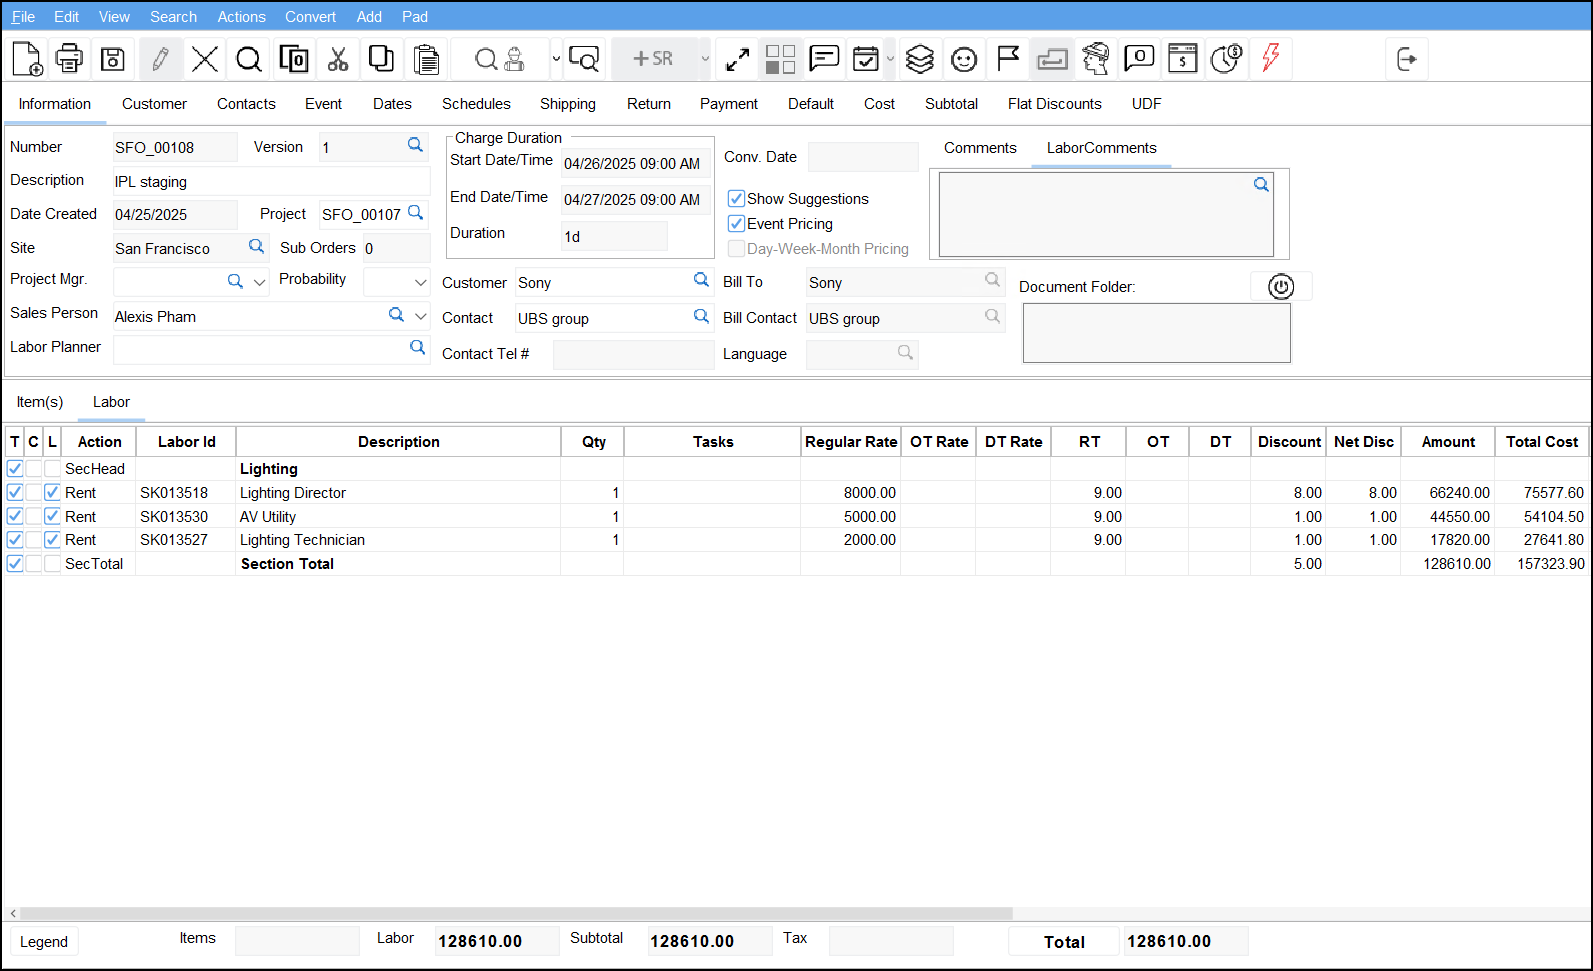Click the print icon in toolbar

coord(69,59)
